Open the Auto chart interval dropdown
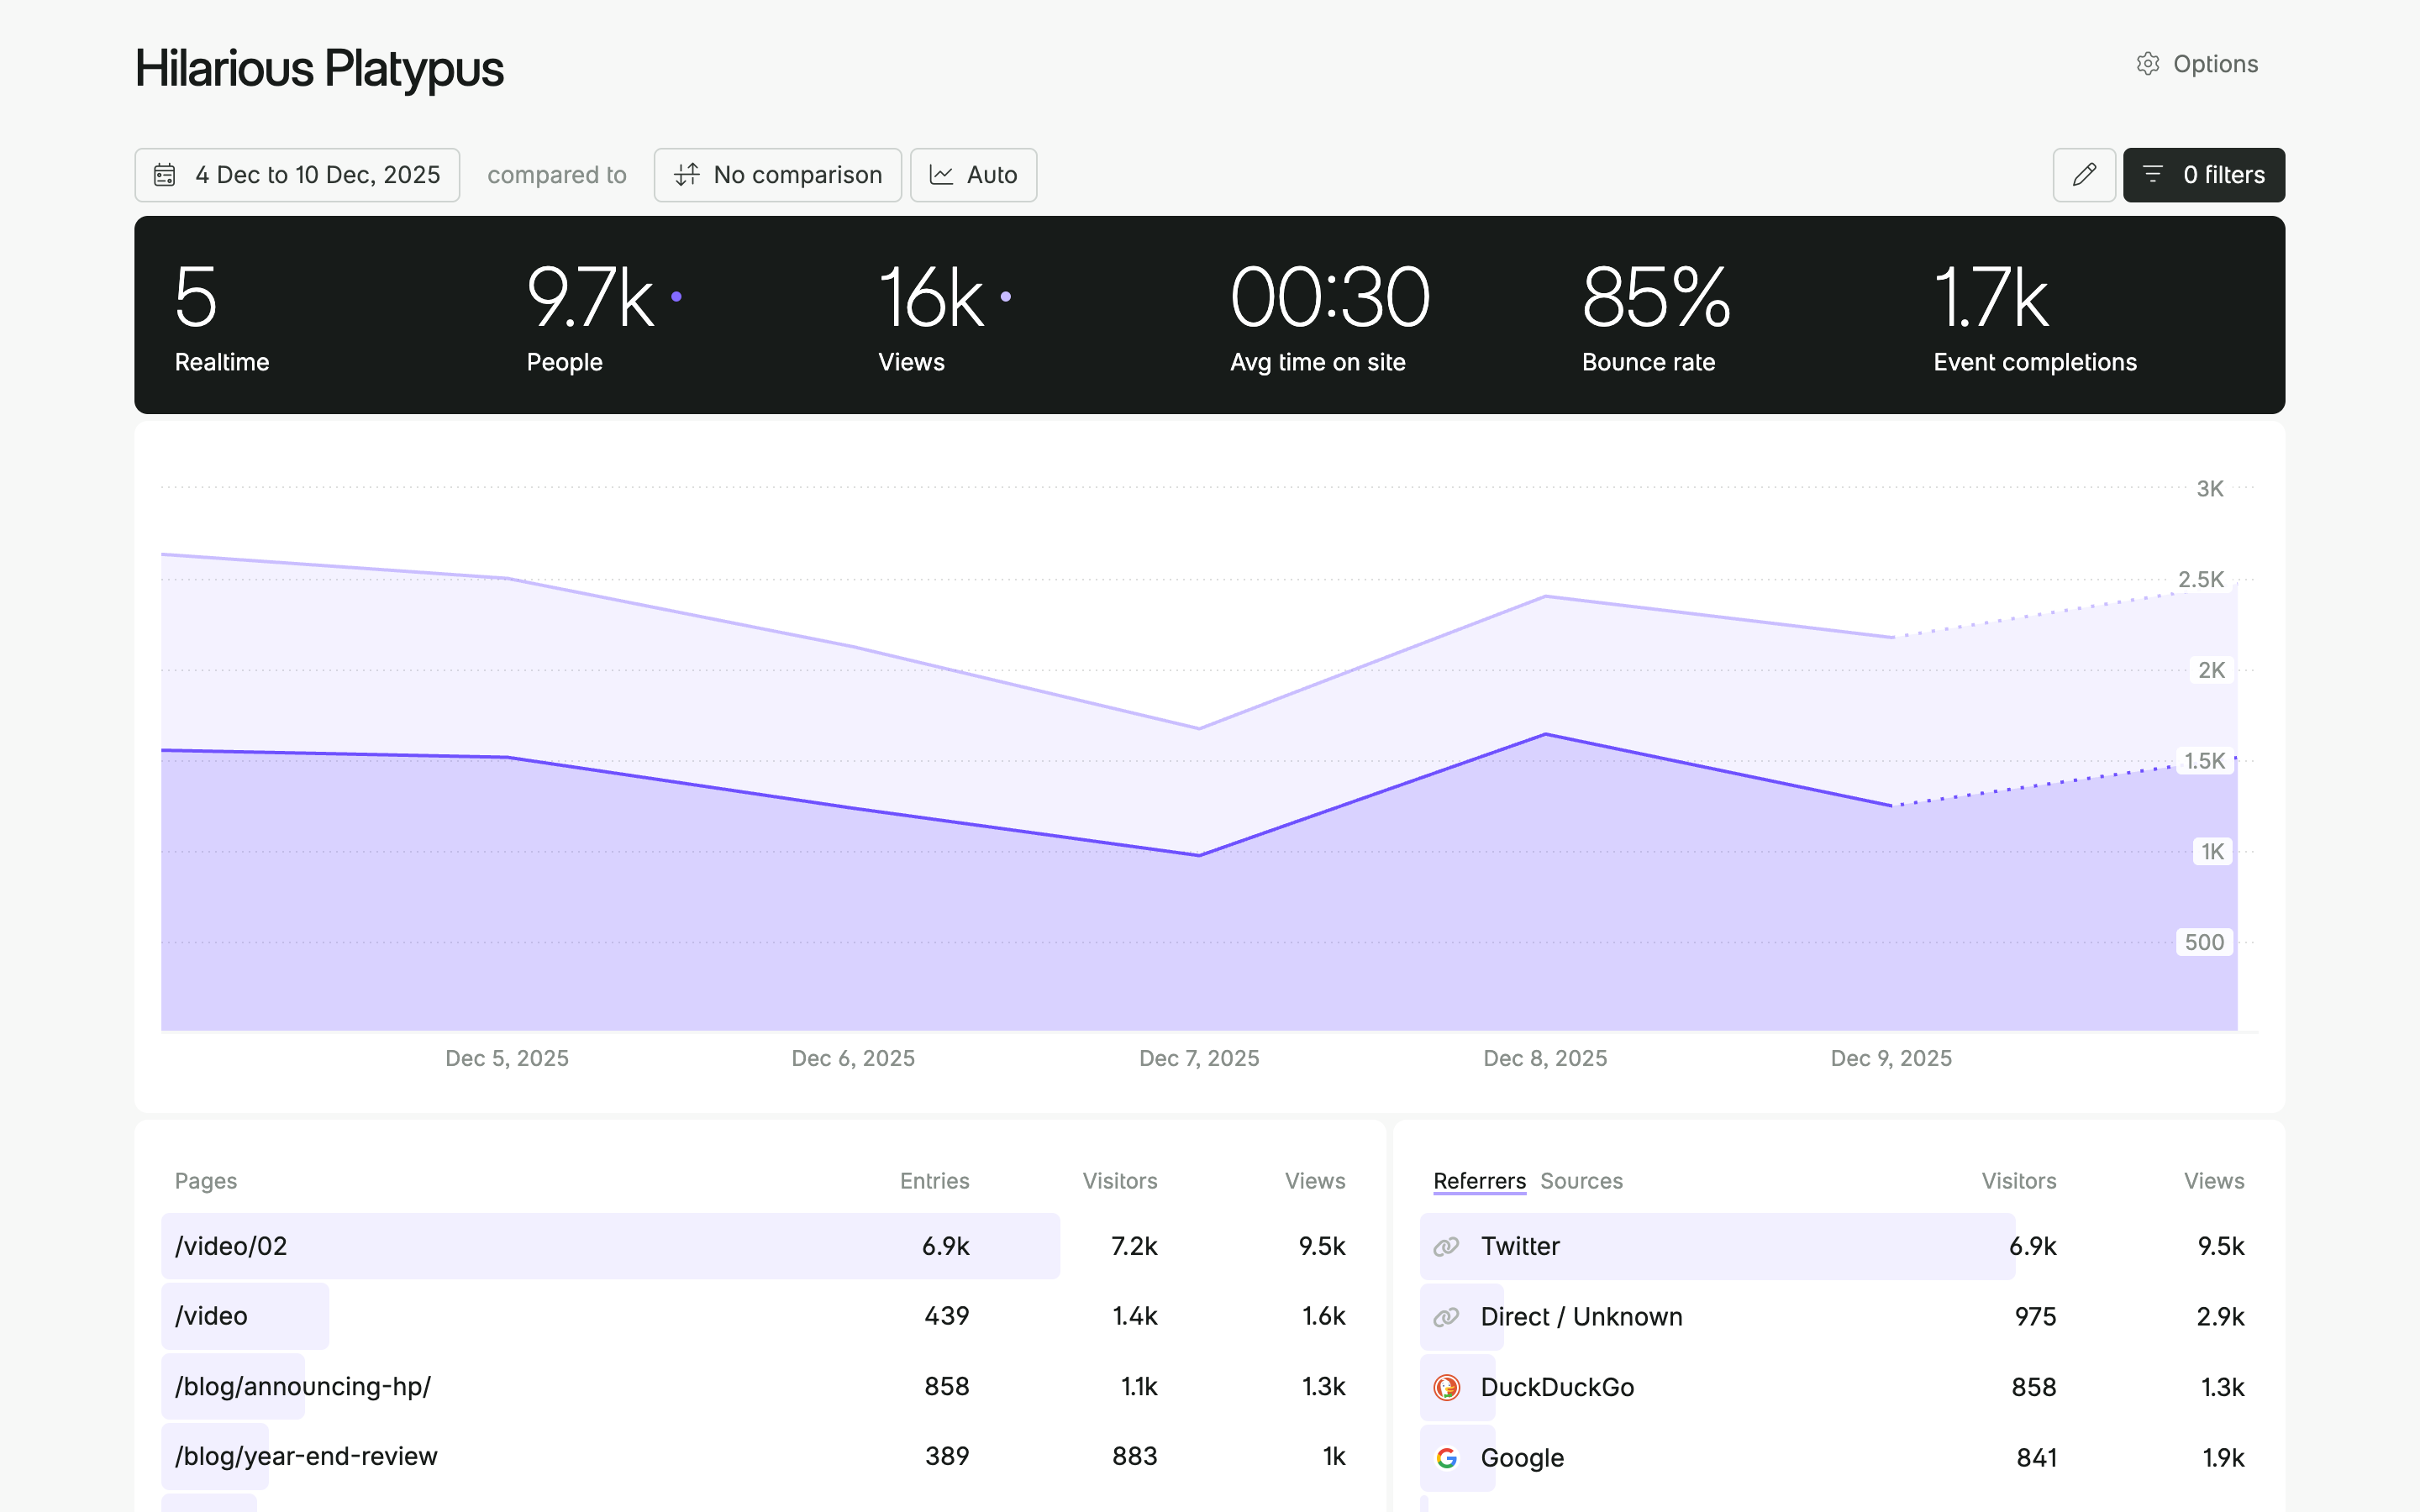2420x1512 pixels. pos(972,175)
